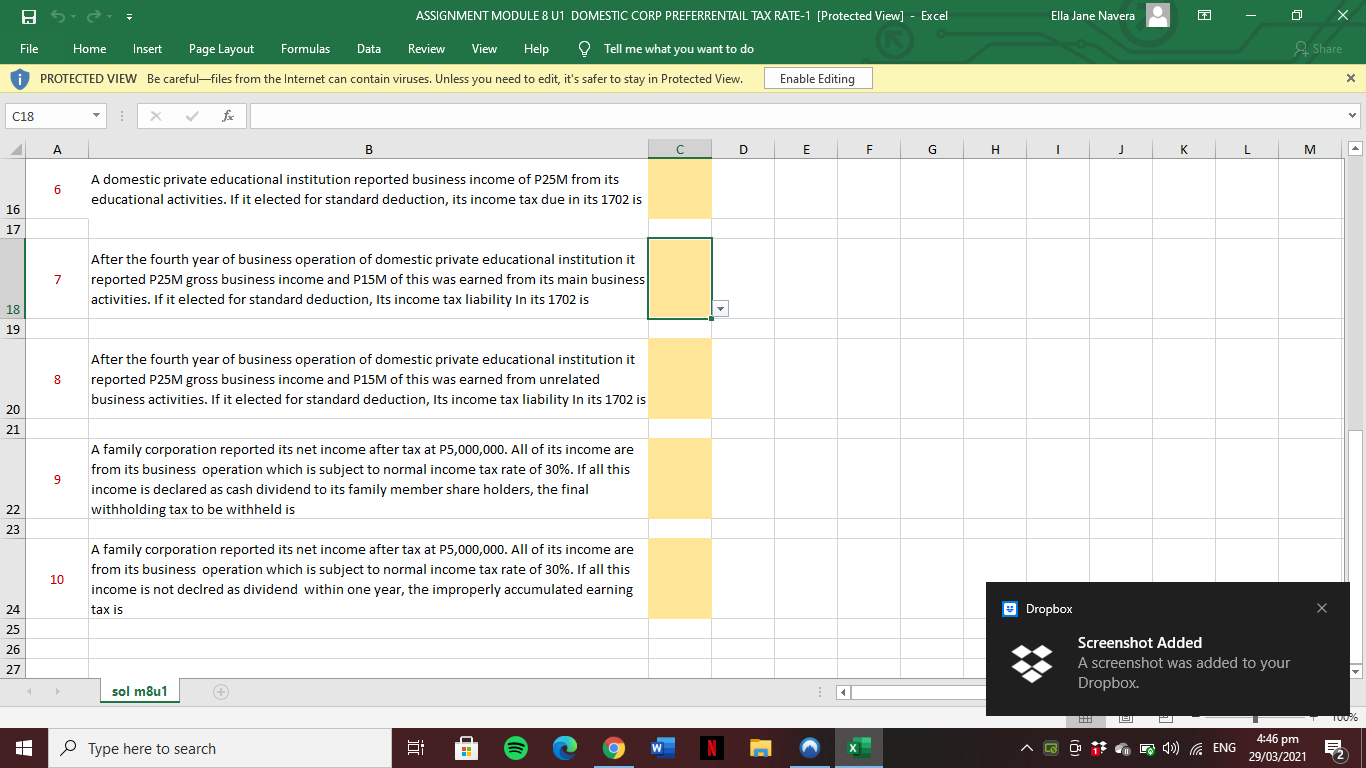Open the Name Box dropdown showing C18
1366x768 pixels.
[x=95, y=115]
